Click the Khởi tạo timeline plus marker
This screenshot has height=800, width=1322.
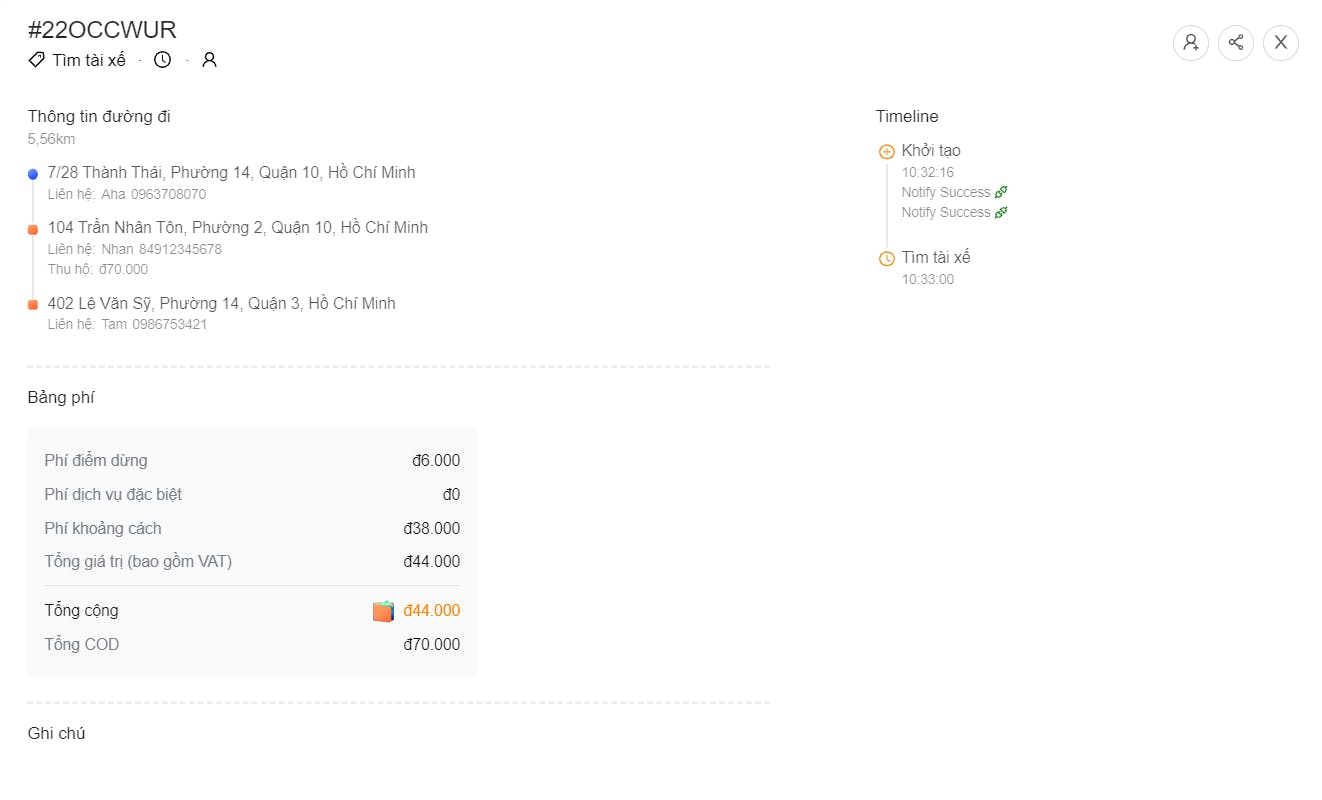pos(886,152)
